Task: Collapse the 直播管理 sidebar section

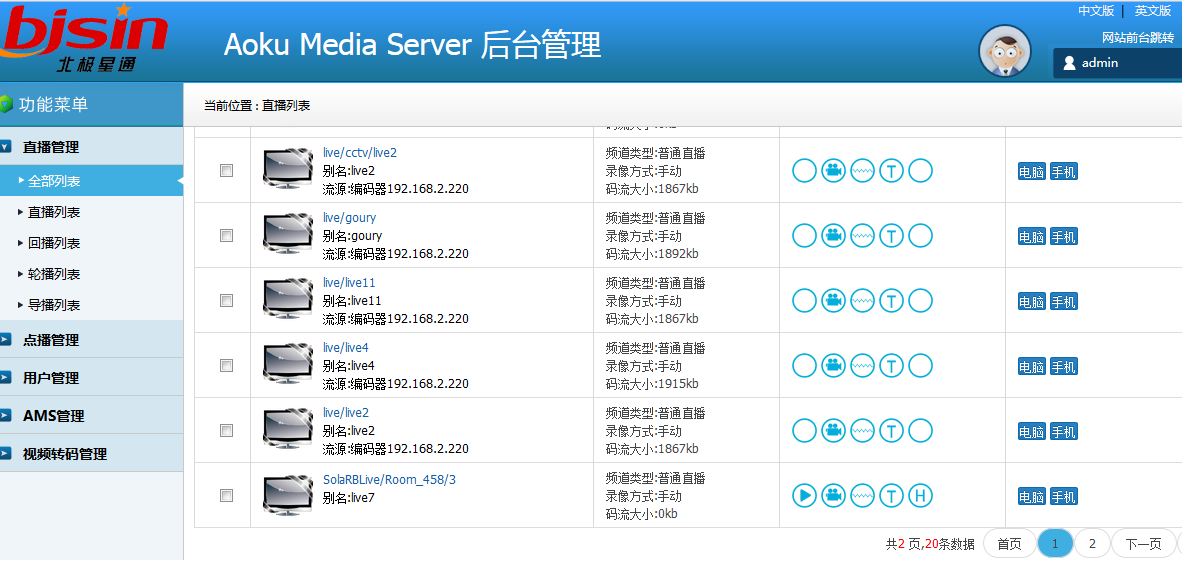Action: (51, 147)
